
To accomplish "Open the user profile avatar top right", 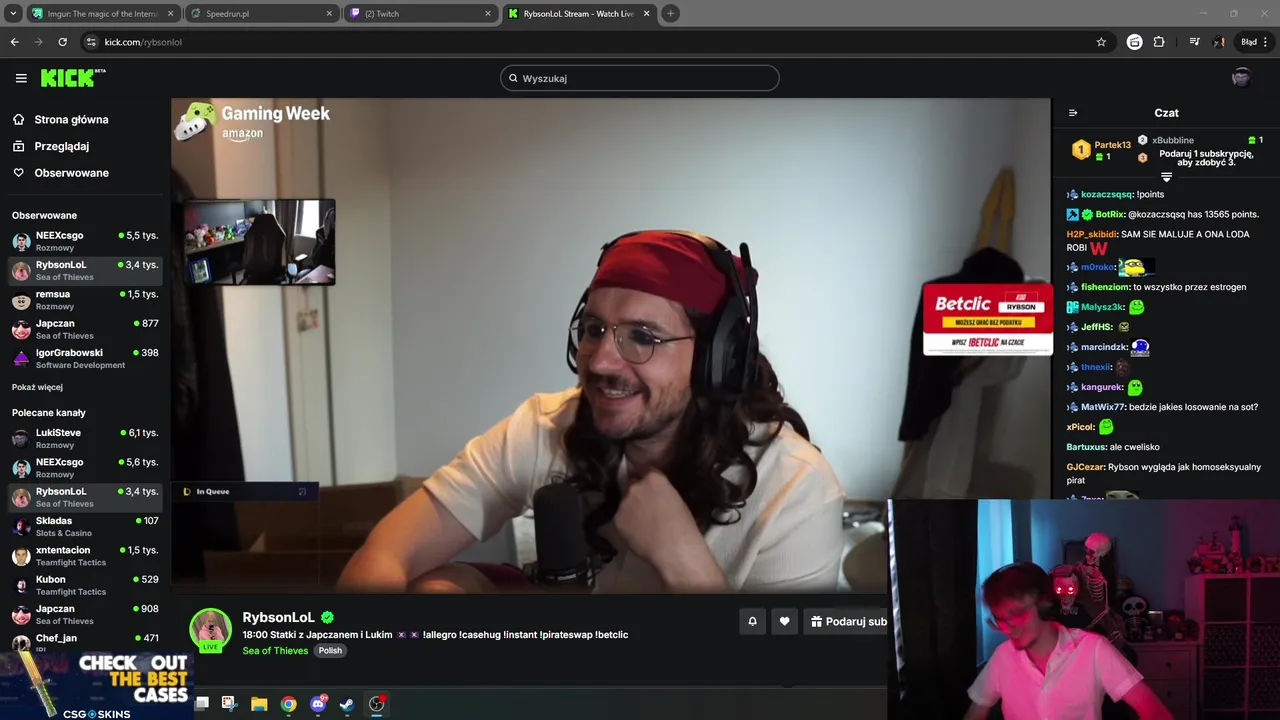I will (x=1241, y=78).
